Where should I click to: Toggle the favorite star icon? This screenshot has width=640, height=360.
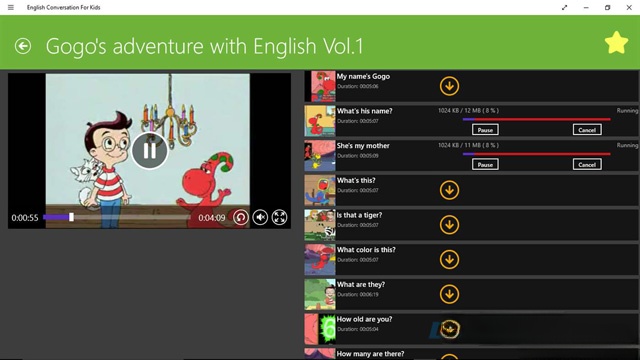tap(616, 43)
